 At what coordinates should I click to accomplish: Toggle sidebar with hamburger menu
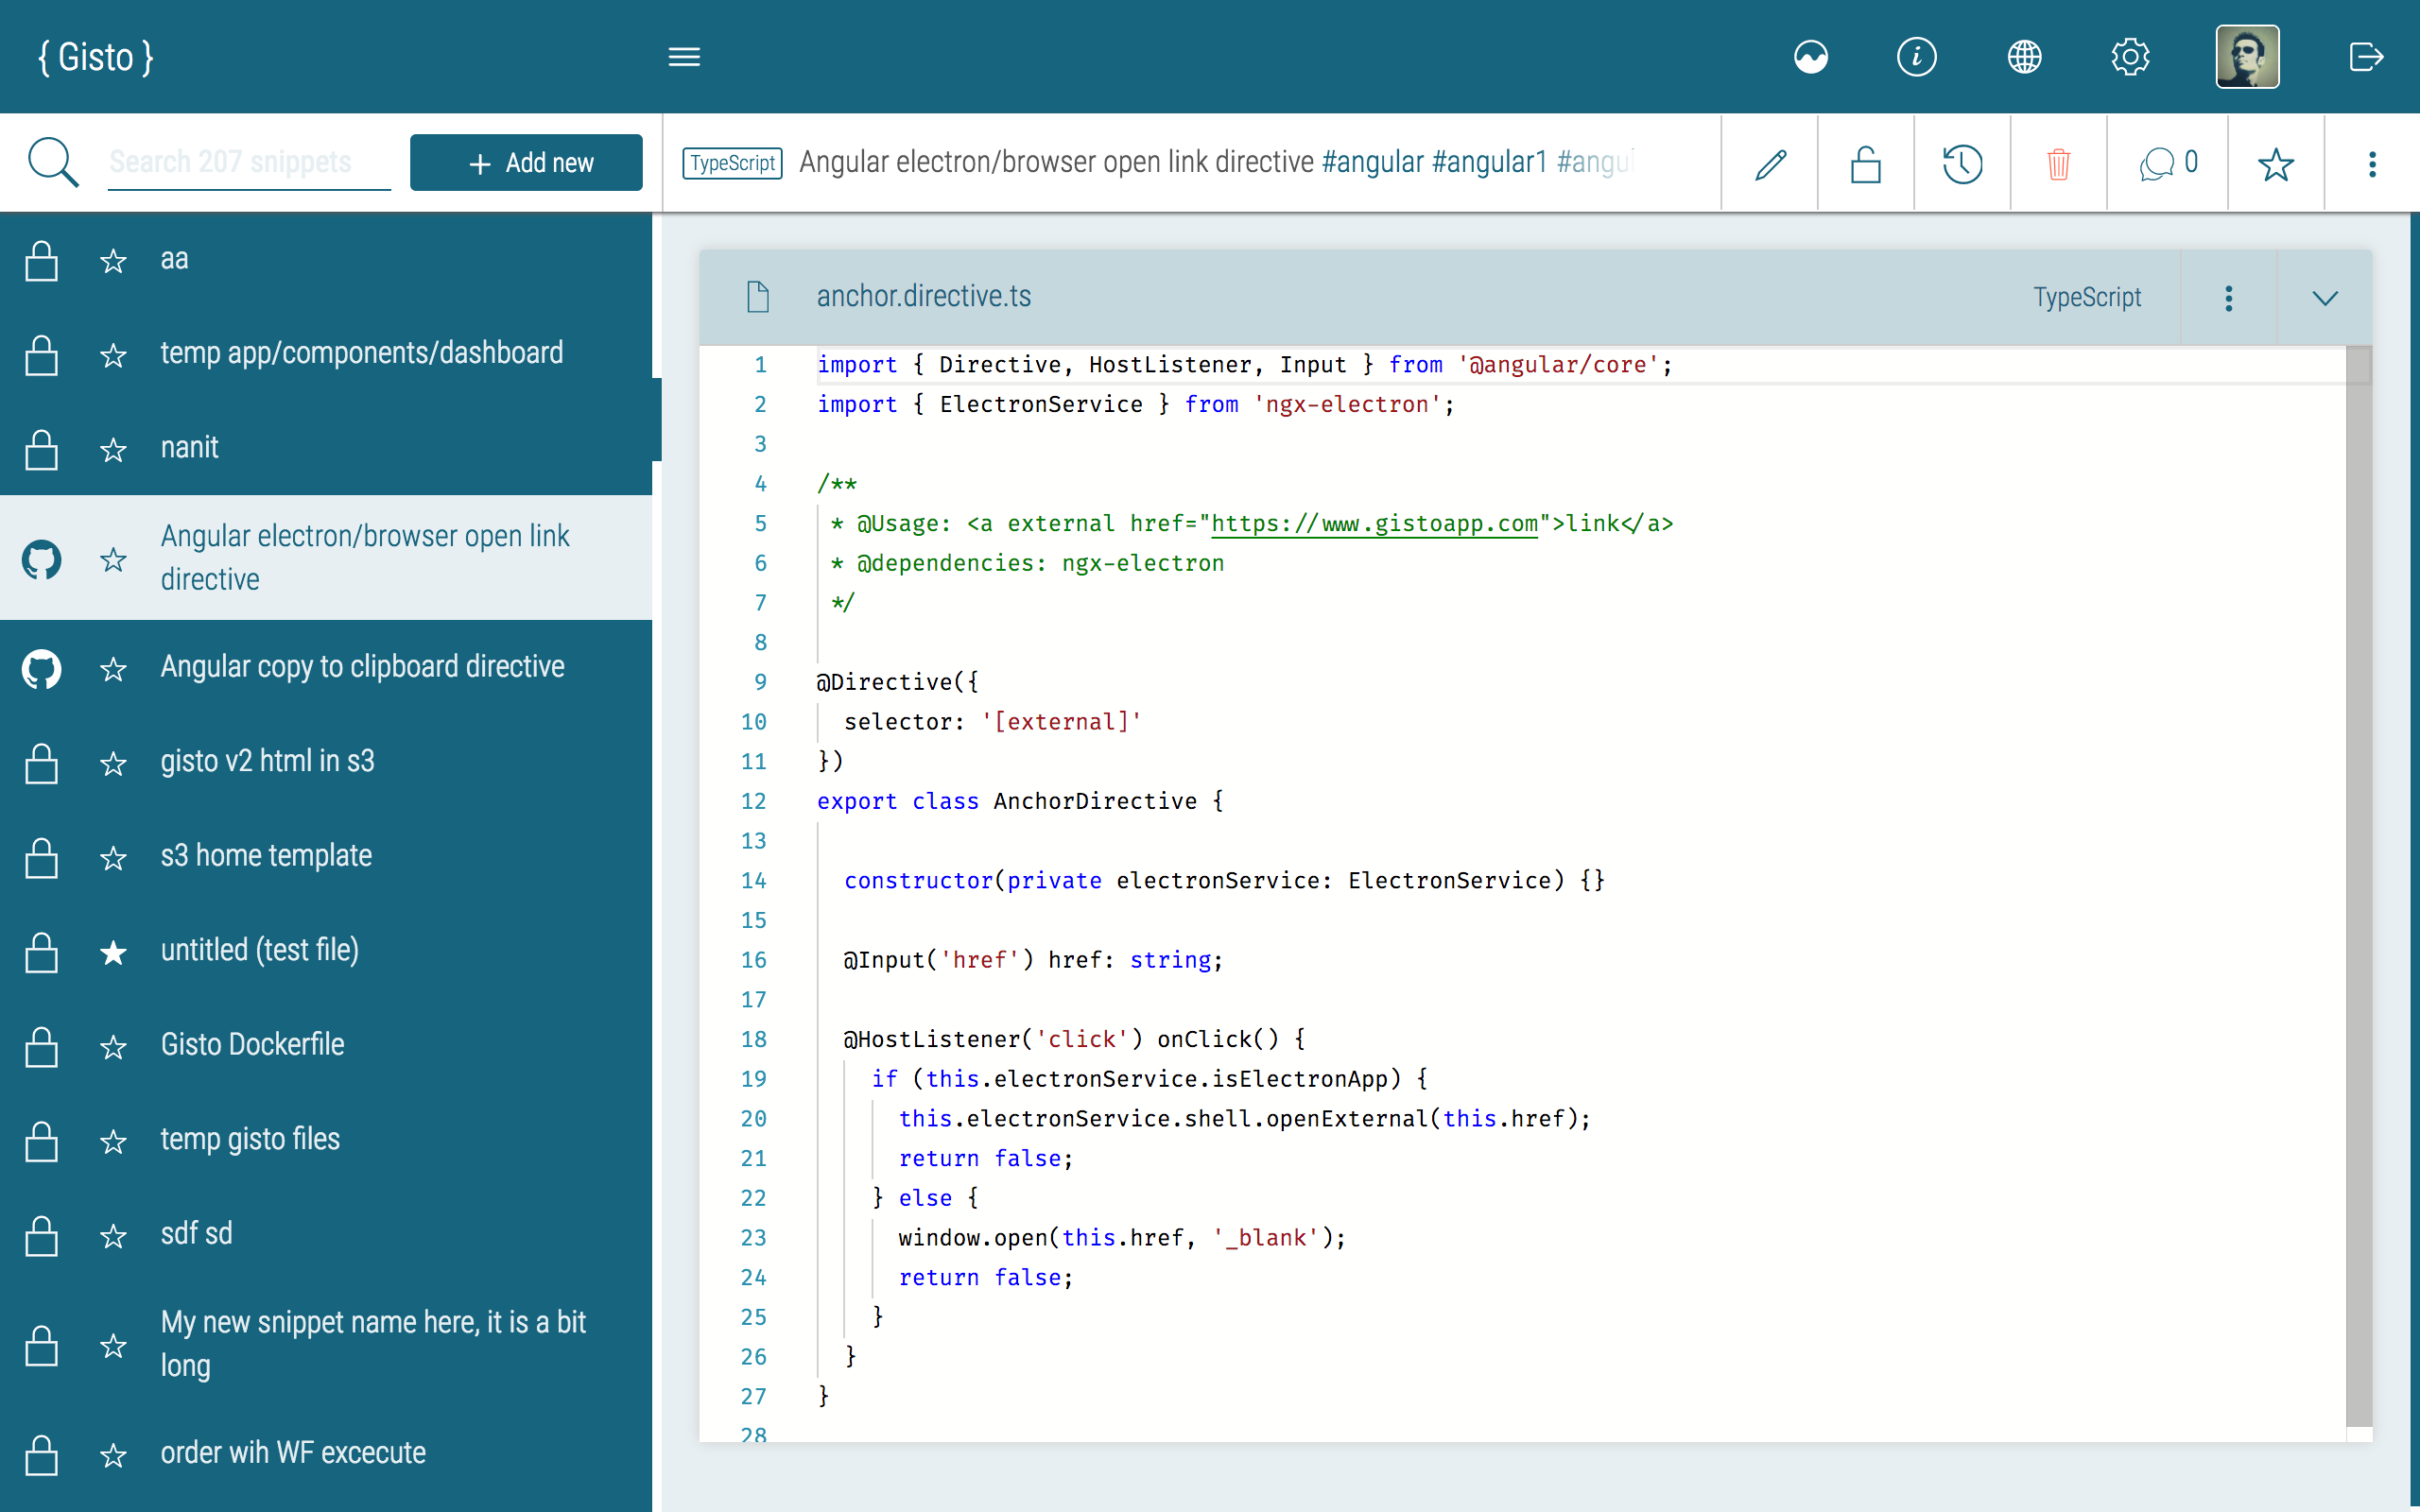(x=684, y=57)
